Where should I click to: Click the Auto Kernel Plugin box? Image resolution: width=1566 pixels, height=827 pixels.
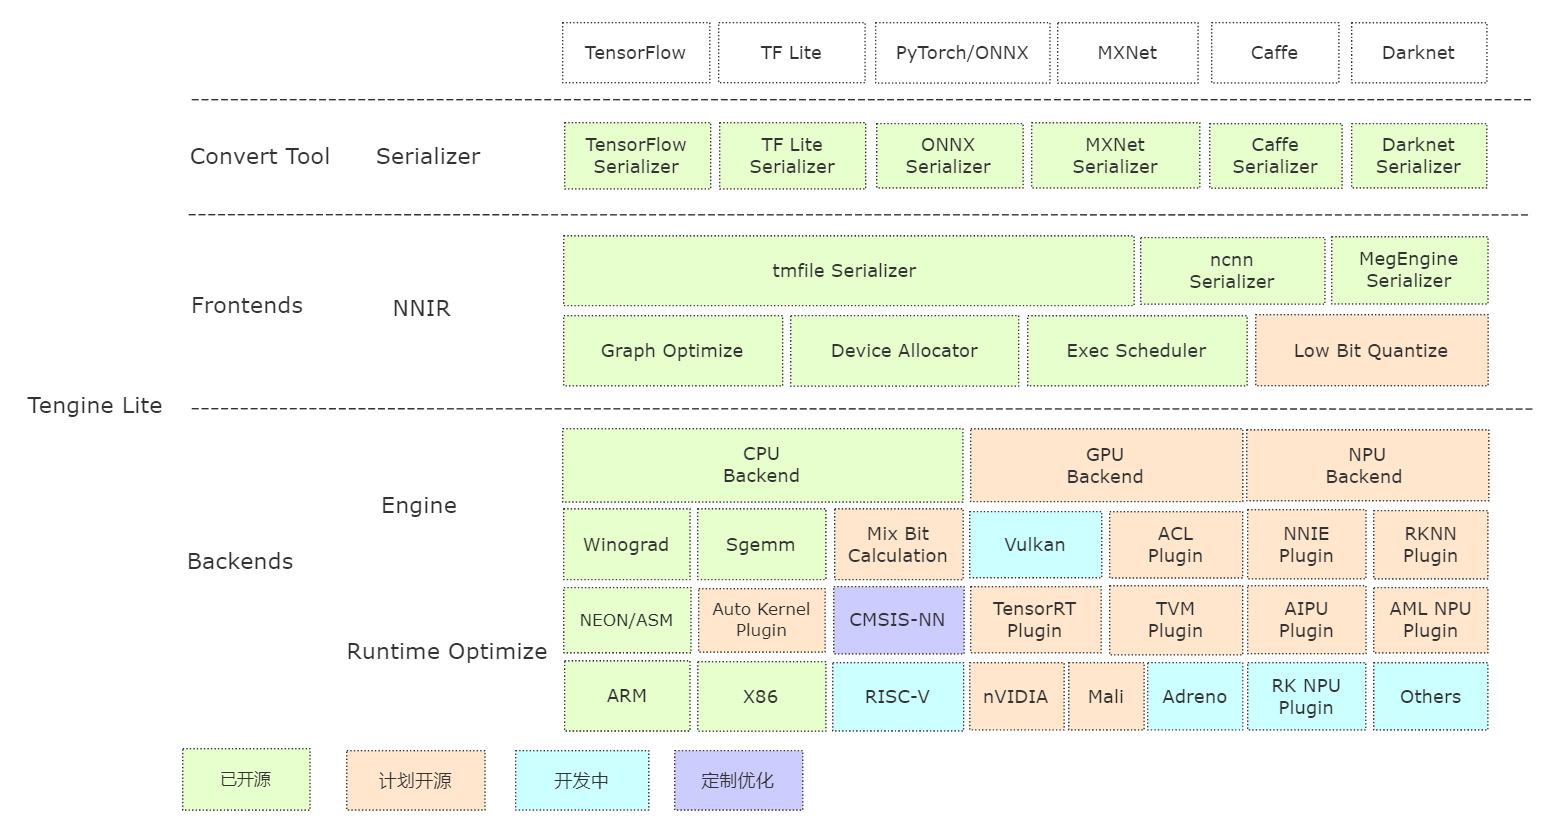[x=761, y=620]
